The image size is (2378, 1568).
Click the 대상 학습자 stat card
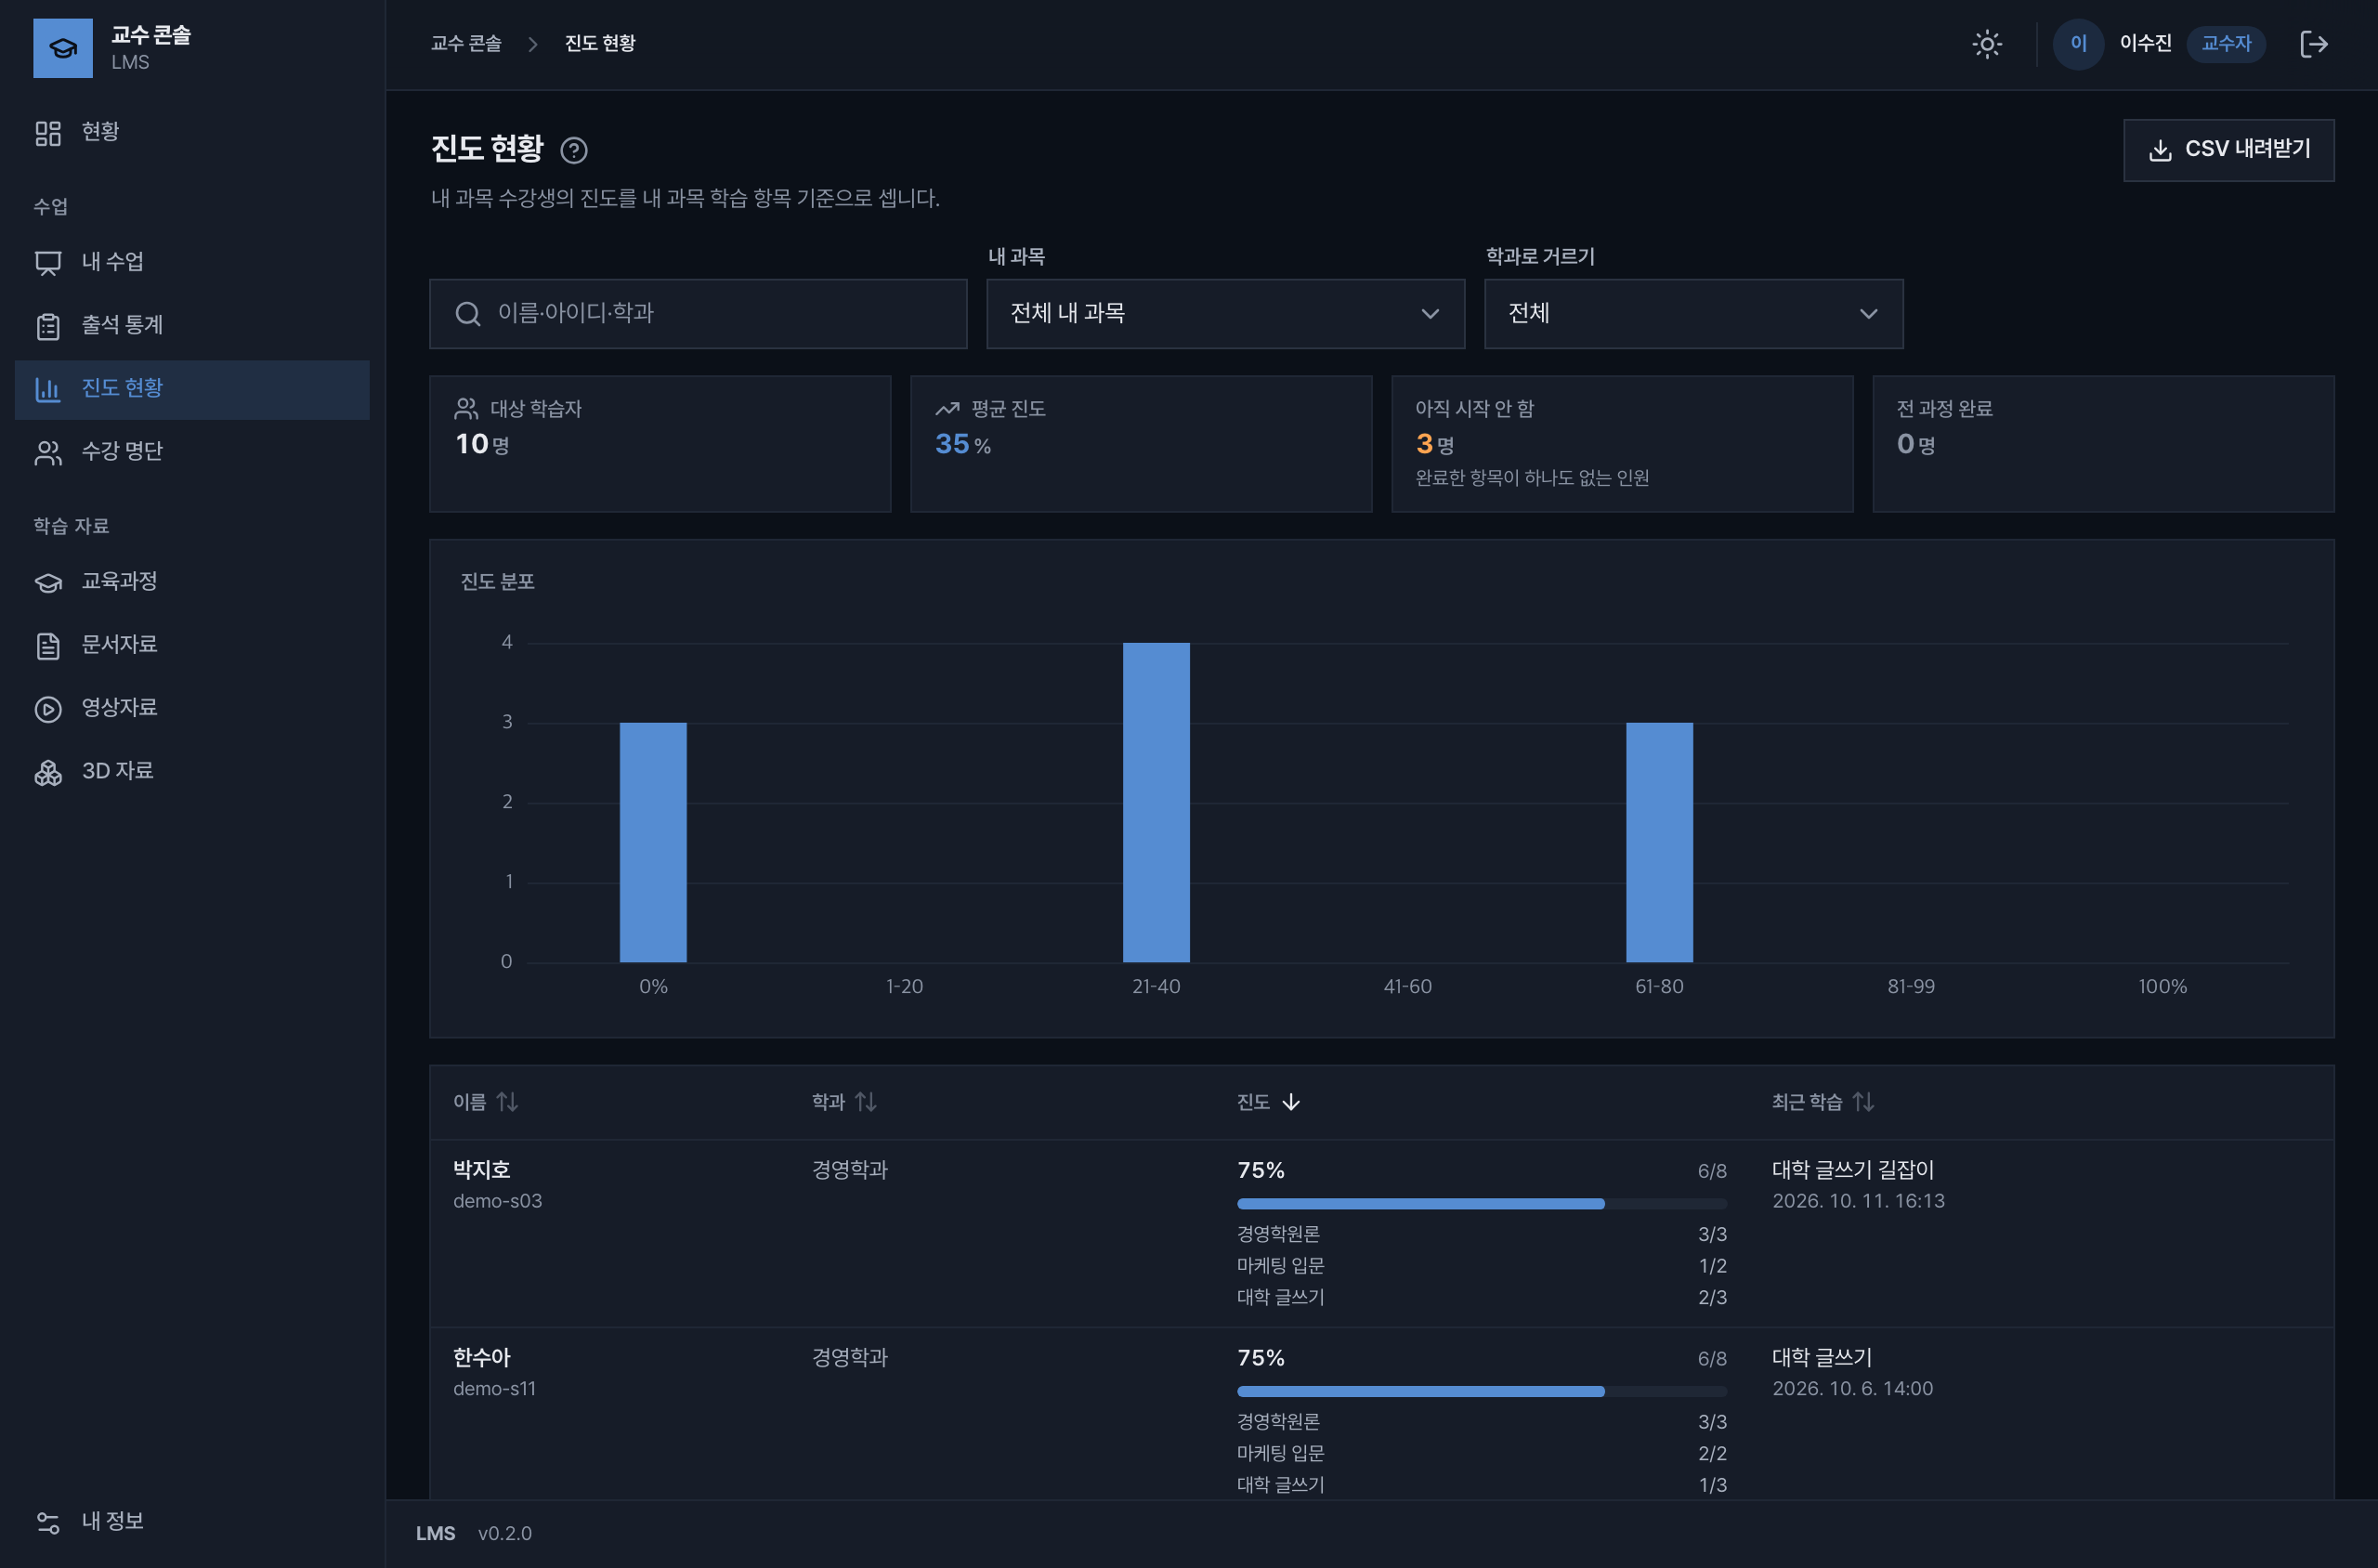coord(660,444)
